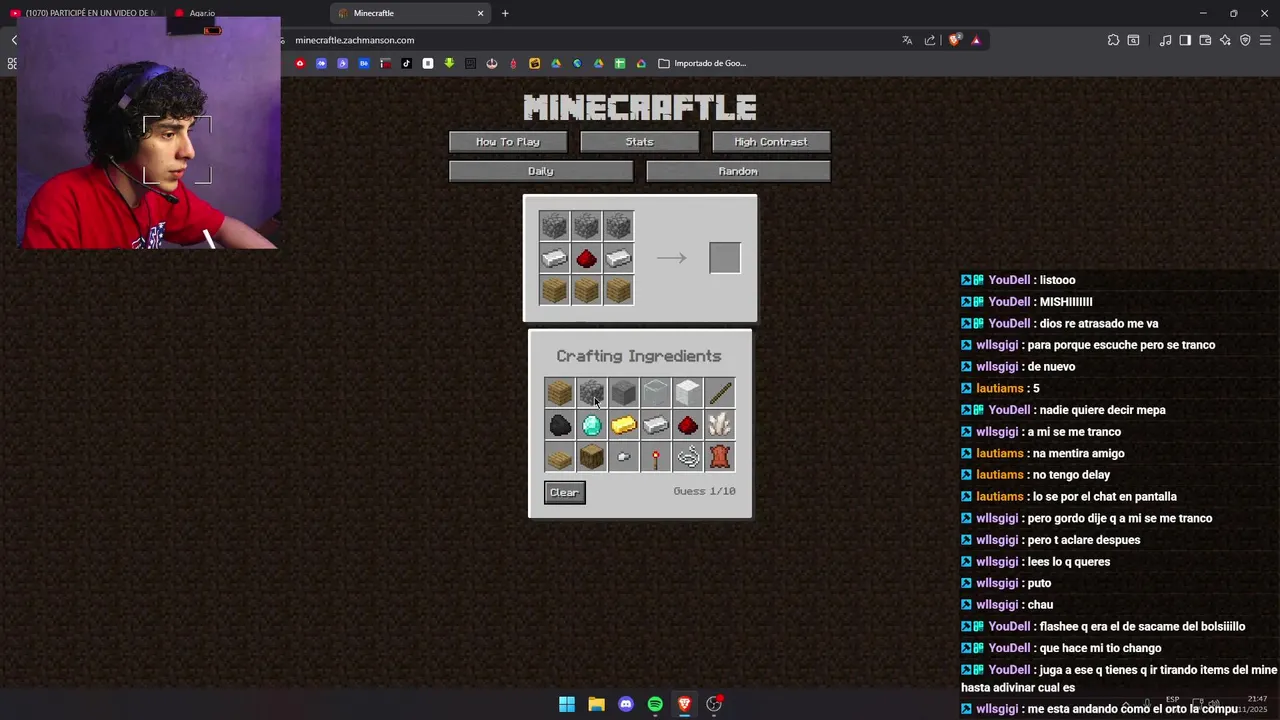This screenshot has height=720, width=1280.
Task: Open Brave Shields lion icon
Action: coord(954,40)
